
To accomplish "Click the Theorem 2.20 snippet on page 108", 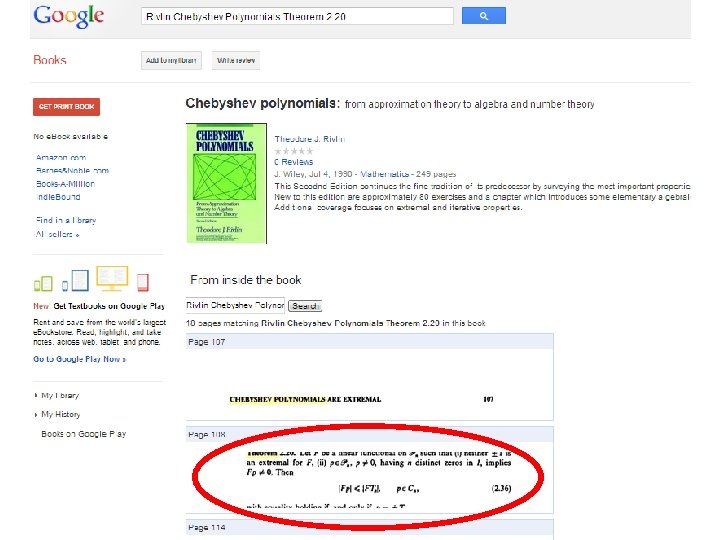I will 370,478.
